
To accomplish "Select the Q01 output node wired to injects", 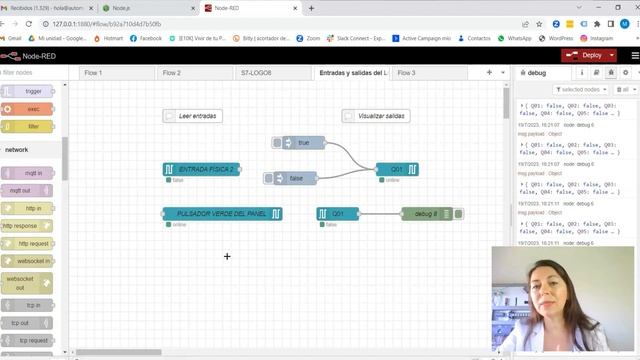I will point(397,169).
